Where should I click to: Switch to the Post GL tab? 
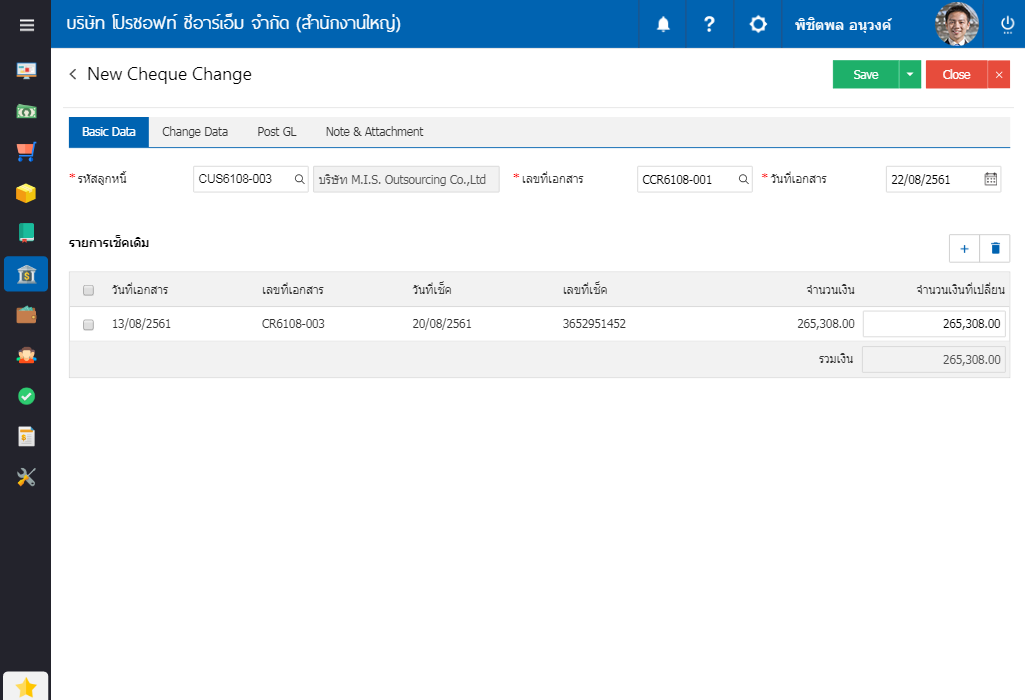(x=277, y=132)
